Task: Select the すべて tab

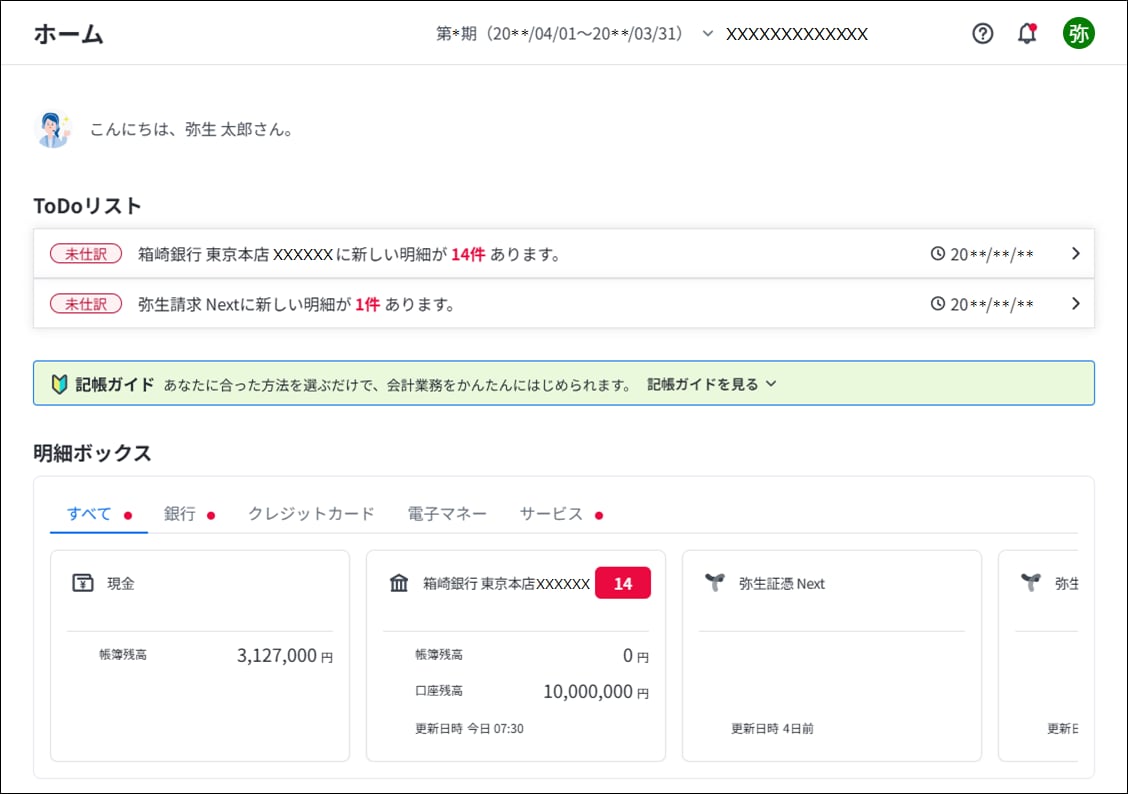Action: (99, 514)
